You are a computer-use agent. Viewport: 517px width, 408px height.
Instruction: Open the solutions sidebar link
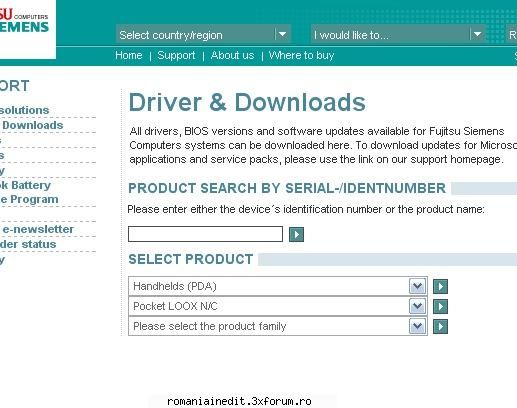click(x=24, y=110)
